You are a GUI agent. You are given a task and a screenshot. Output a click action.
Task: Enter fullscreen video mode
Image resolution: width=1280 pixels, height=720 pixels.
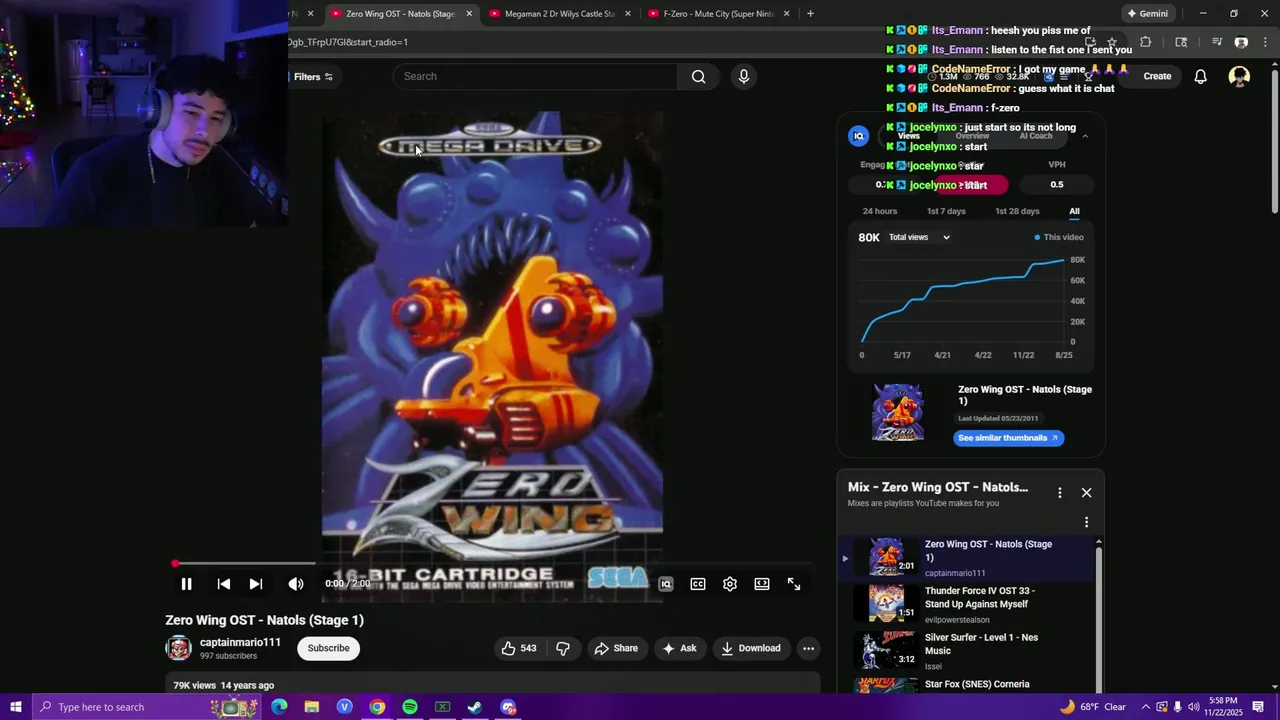point(794,584)
